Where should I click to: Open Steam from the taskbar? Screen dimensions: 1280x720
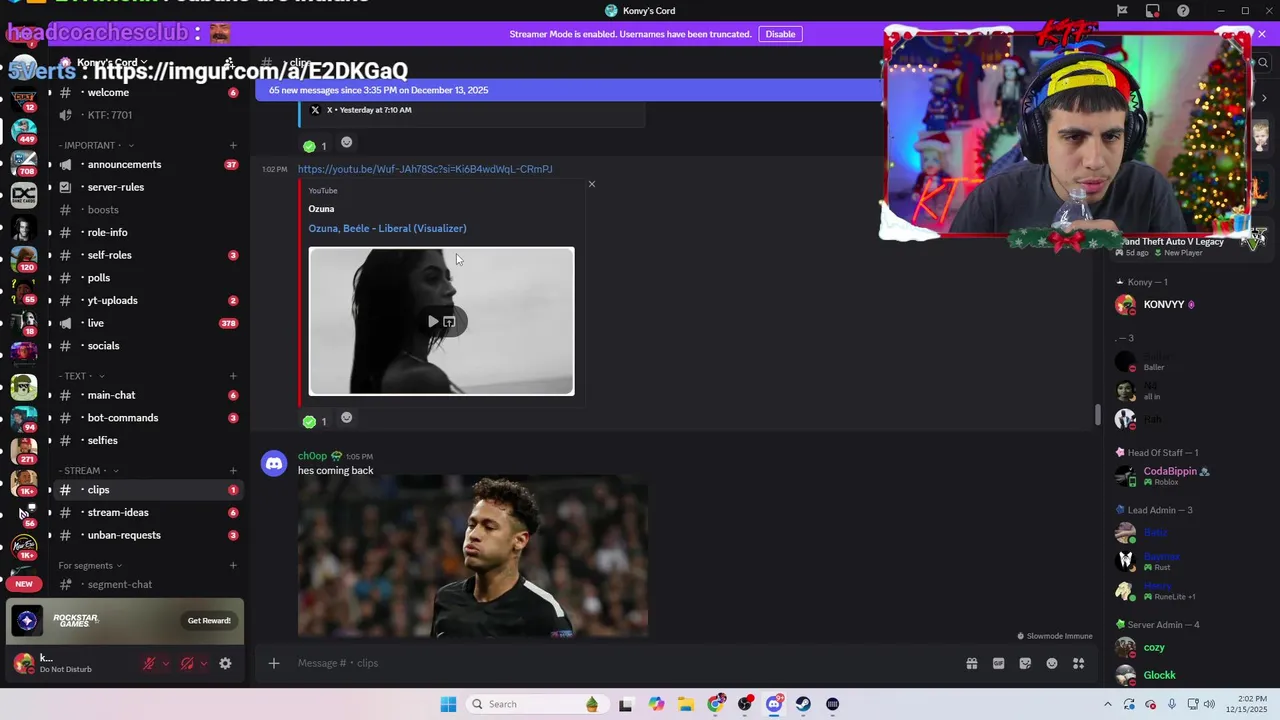(x=803, y=704)
